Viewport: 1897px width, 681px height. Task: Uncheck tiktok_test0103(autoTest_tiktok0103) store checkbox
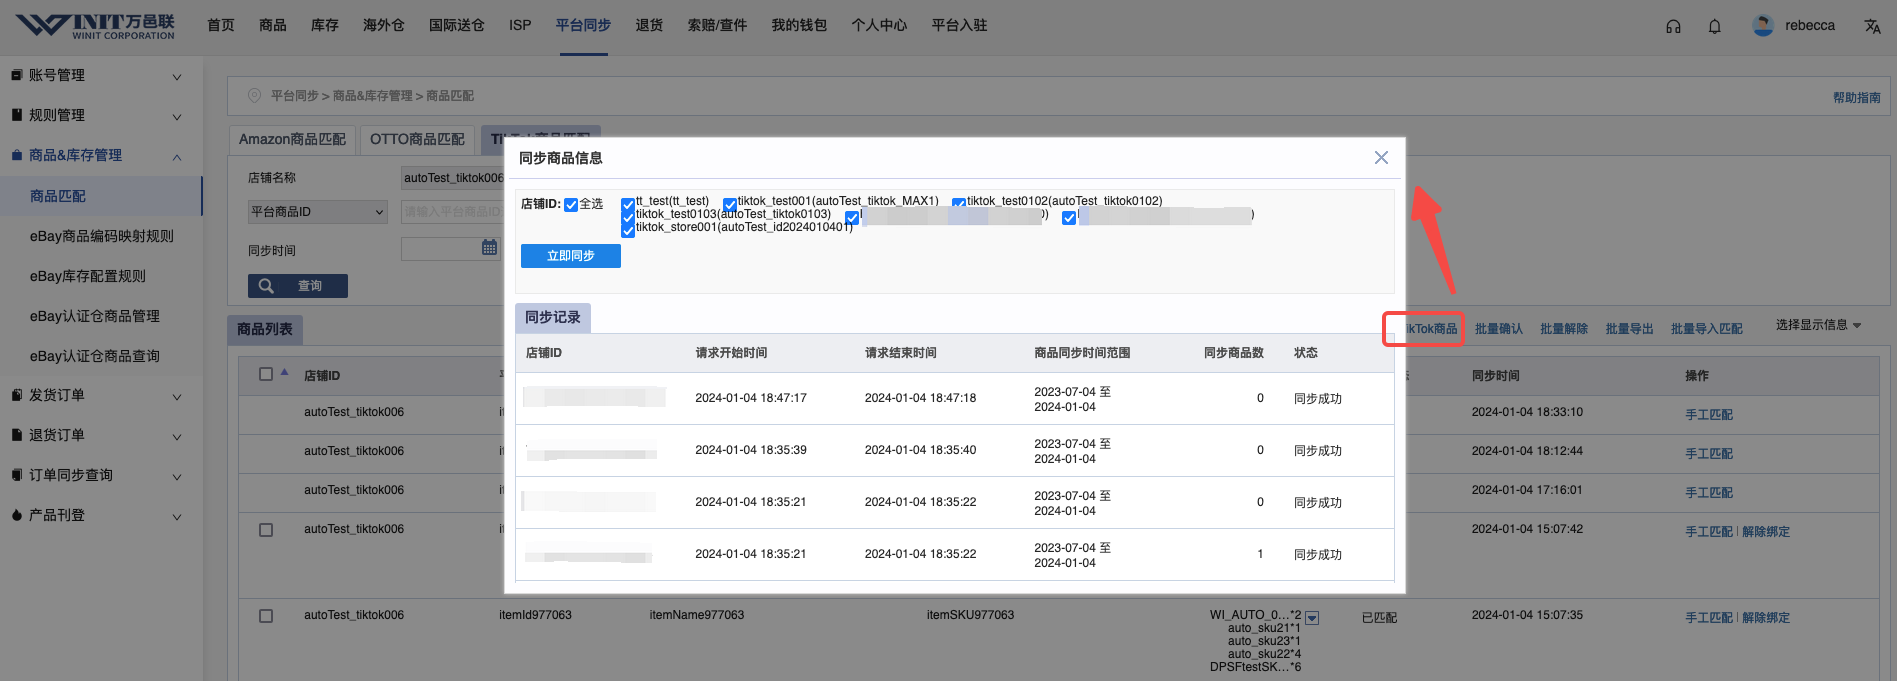pos(628,217)
